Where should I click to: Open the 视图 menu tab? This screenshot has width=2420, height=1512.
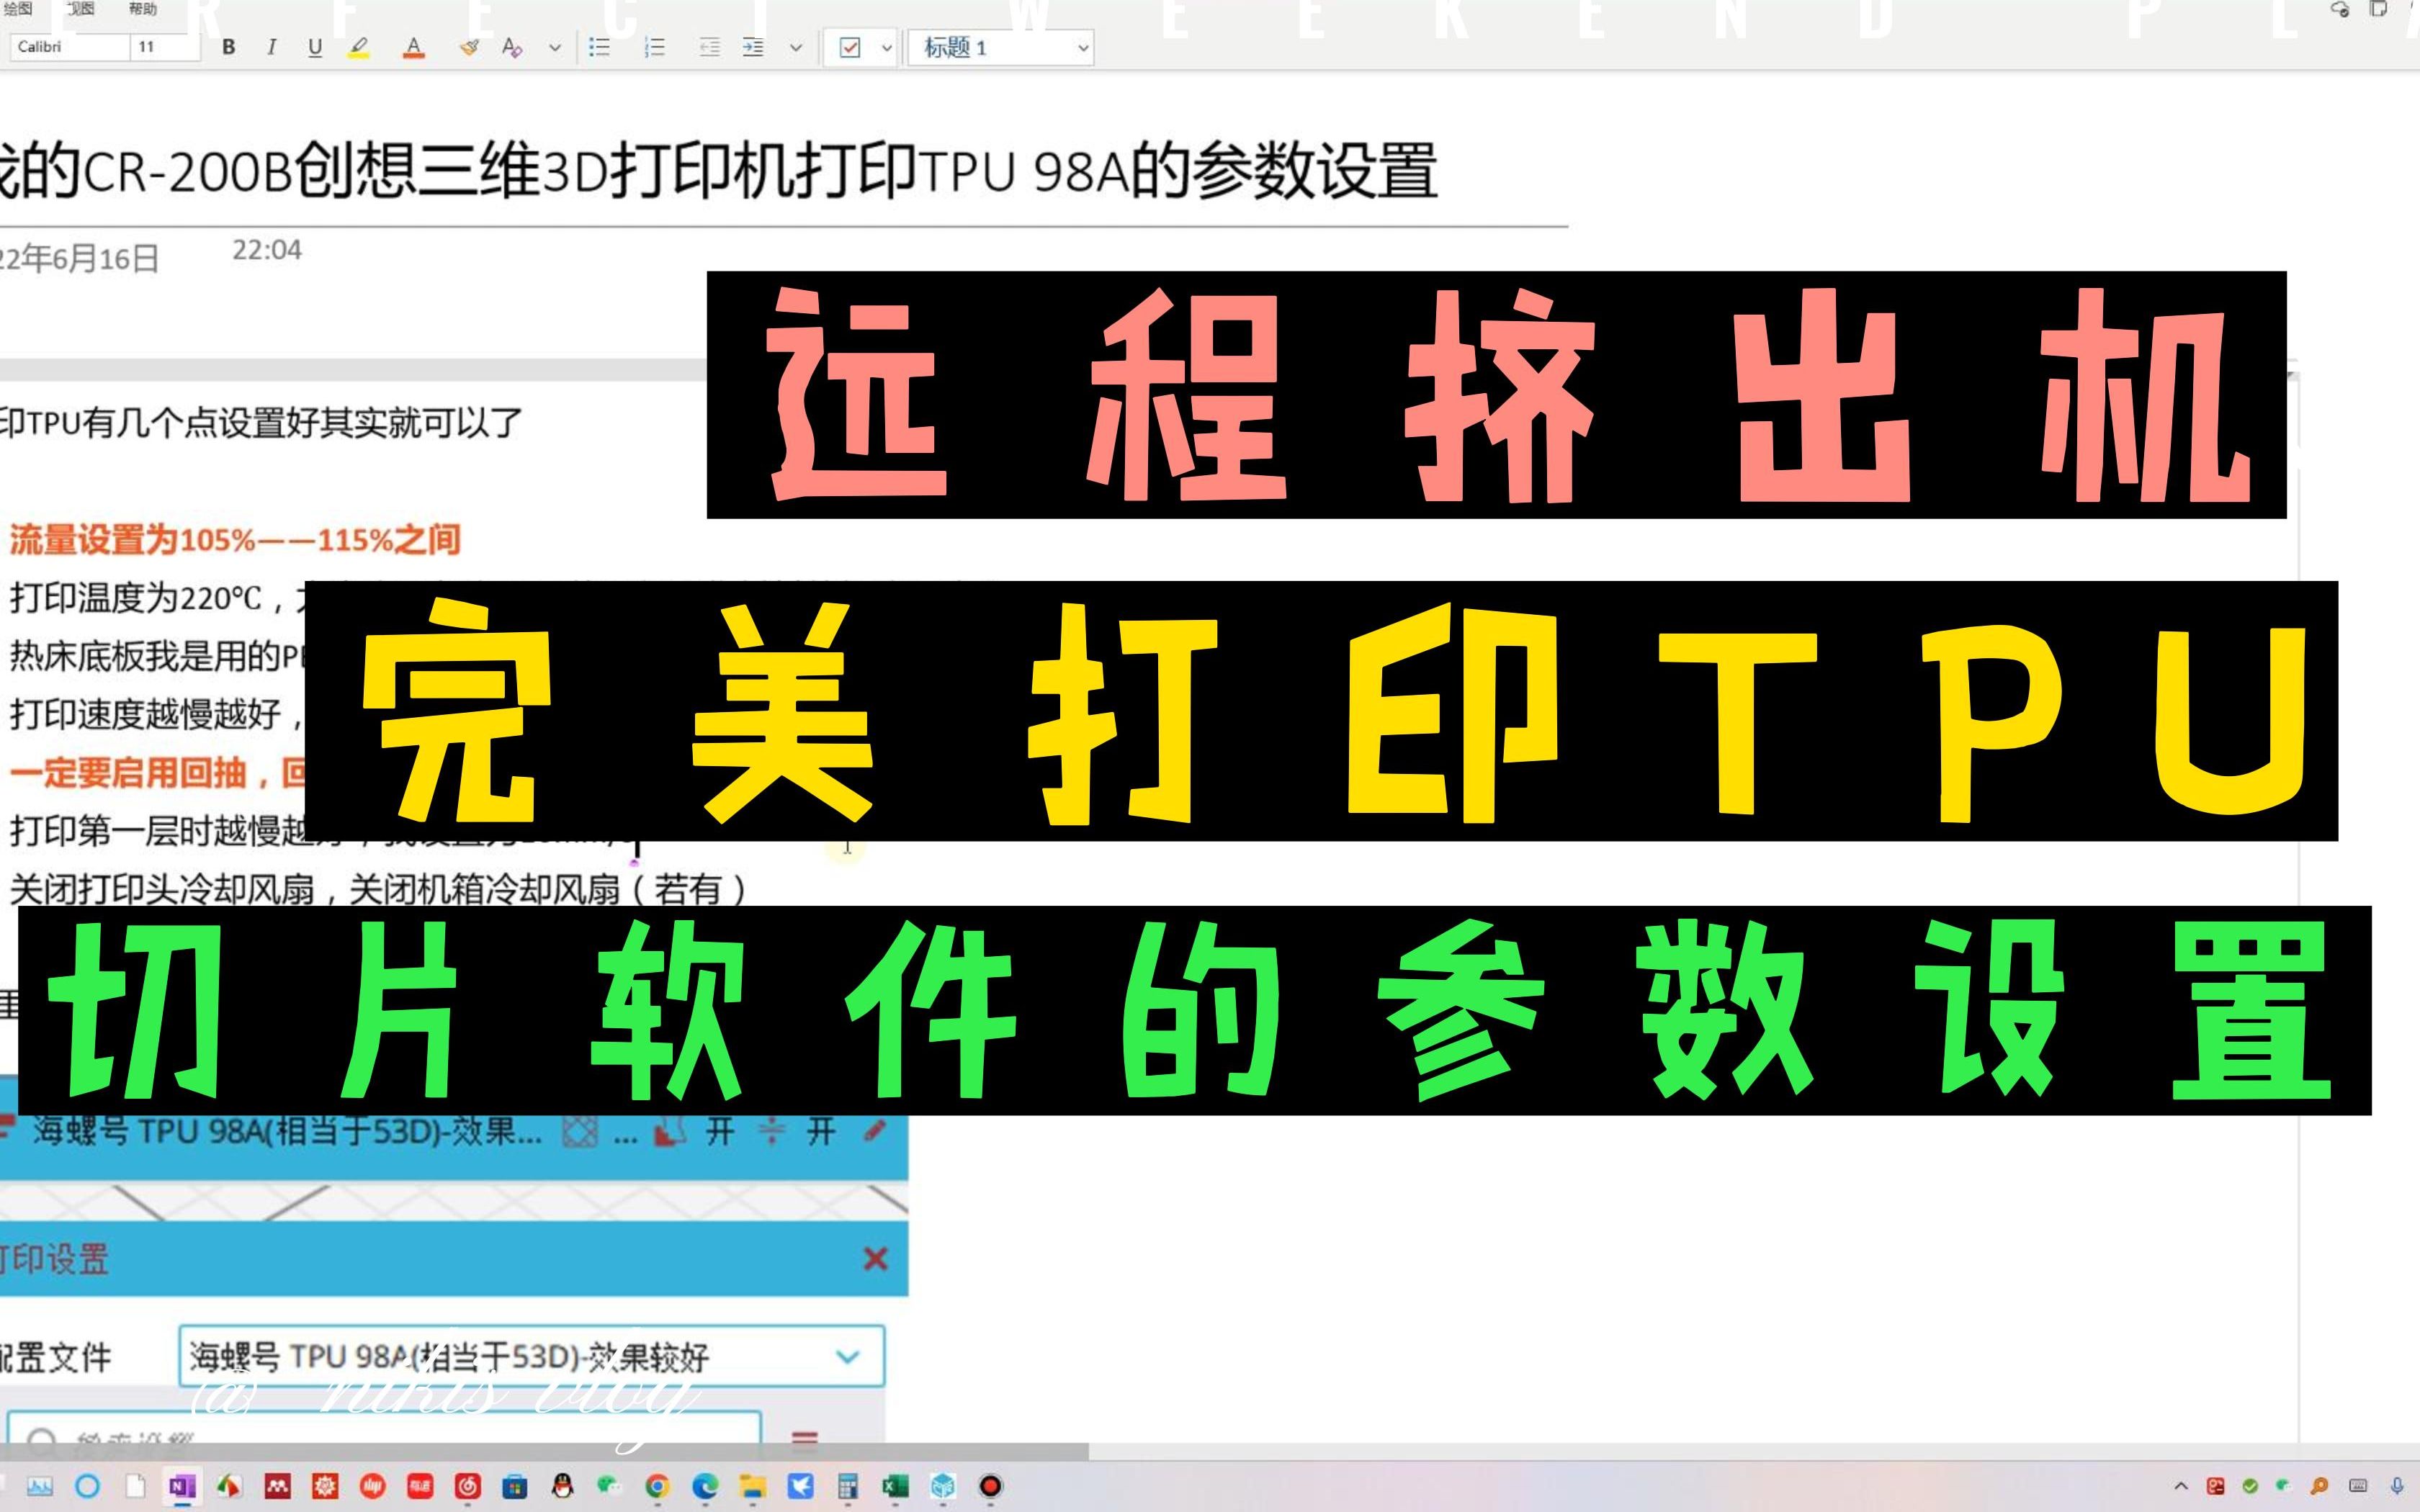coord(80,9)
